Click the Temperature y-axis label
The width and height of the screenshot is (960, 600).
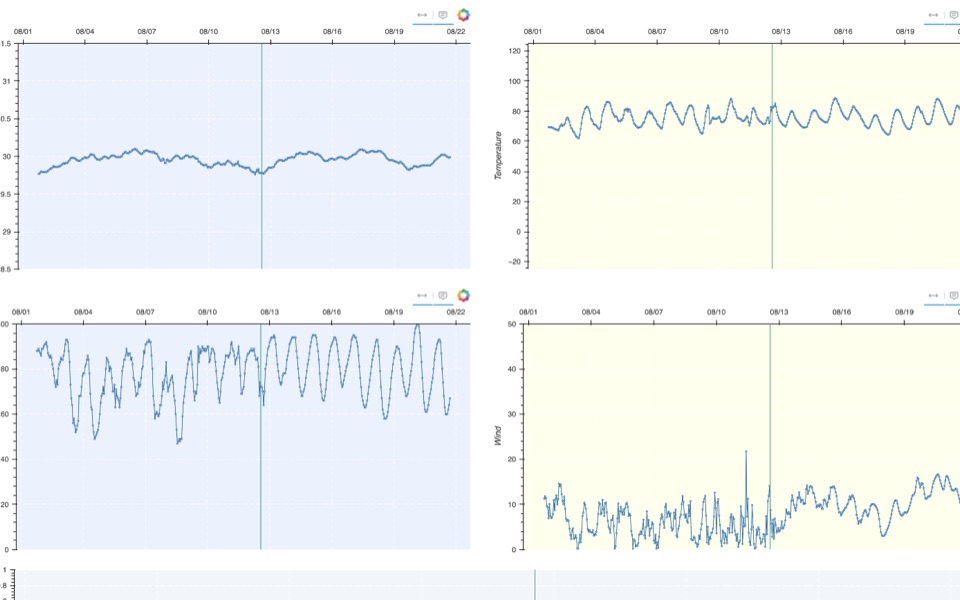point(498,156)
